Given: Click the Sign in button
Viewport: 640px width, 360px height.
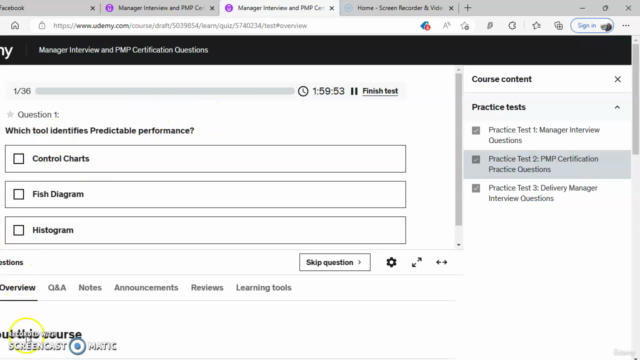Looking at the screenshot, I should (x=592, y=25).
